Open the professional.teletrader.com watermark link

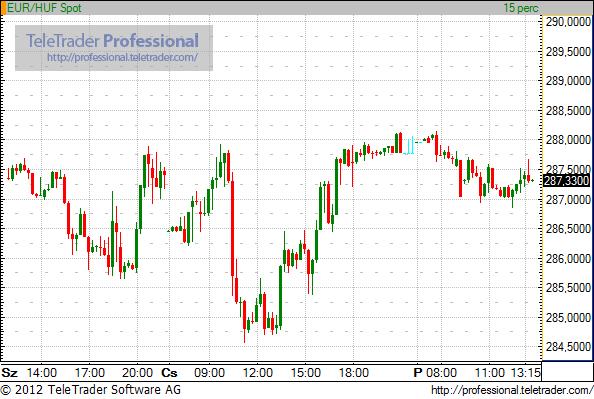click(x=122, y=57)
